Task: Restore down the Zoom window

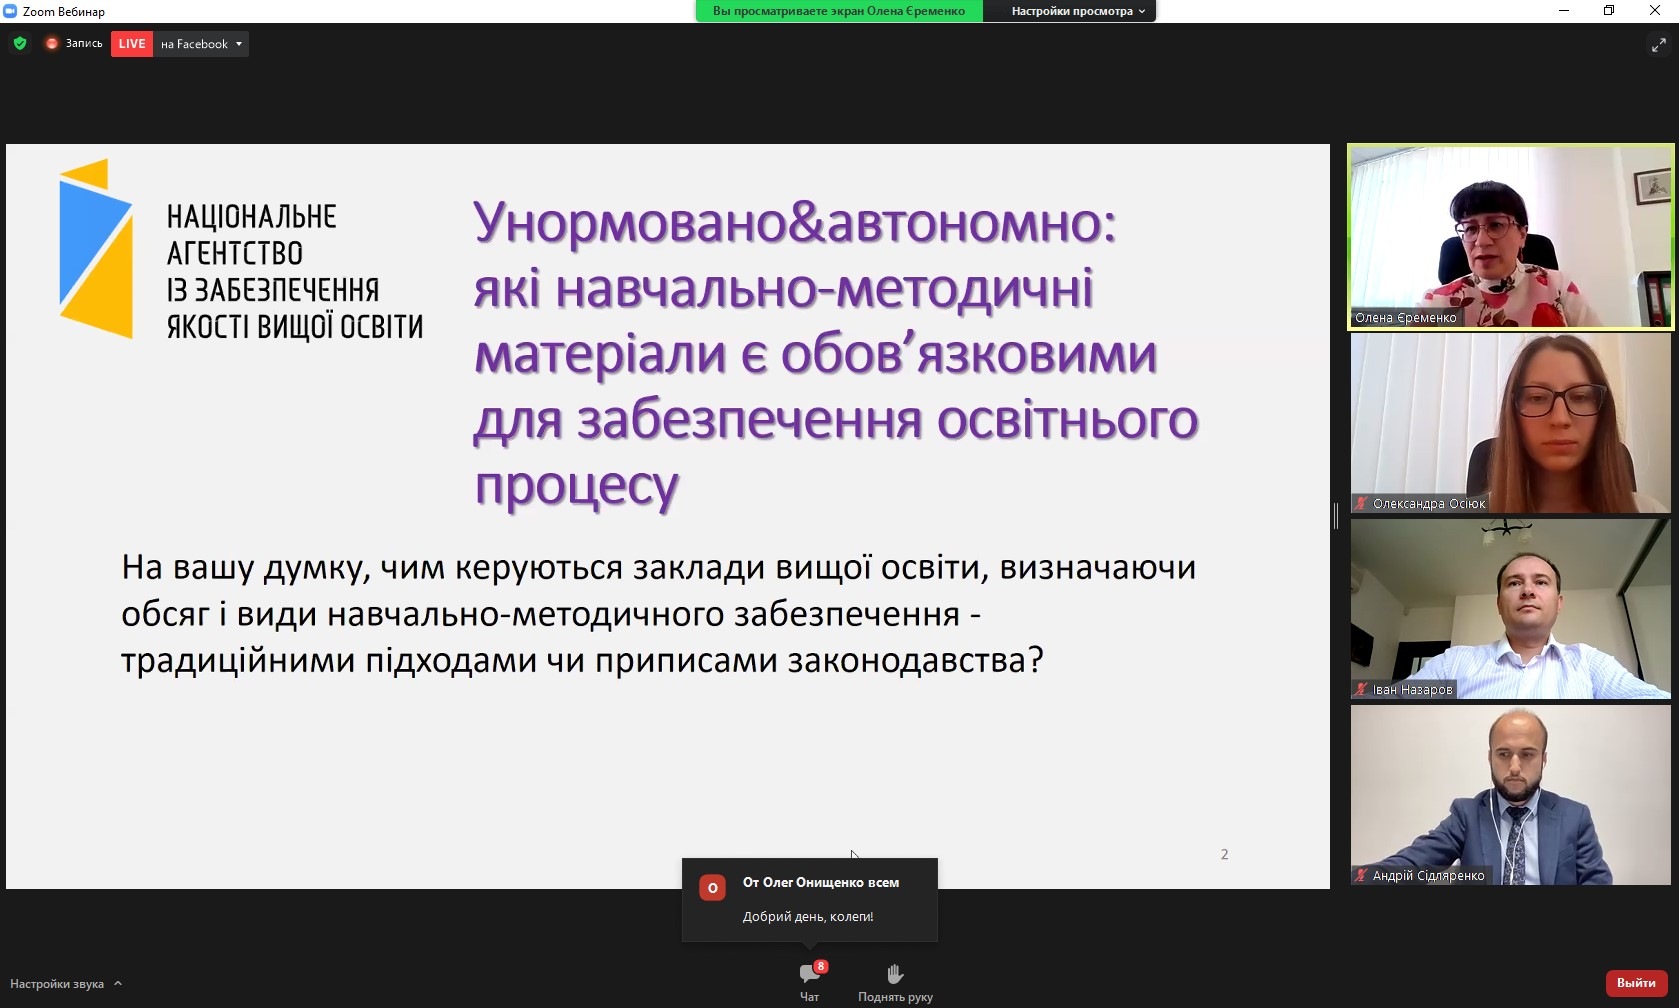Action: pyautogui.click(x=1609, y=11)
